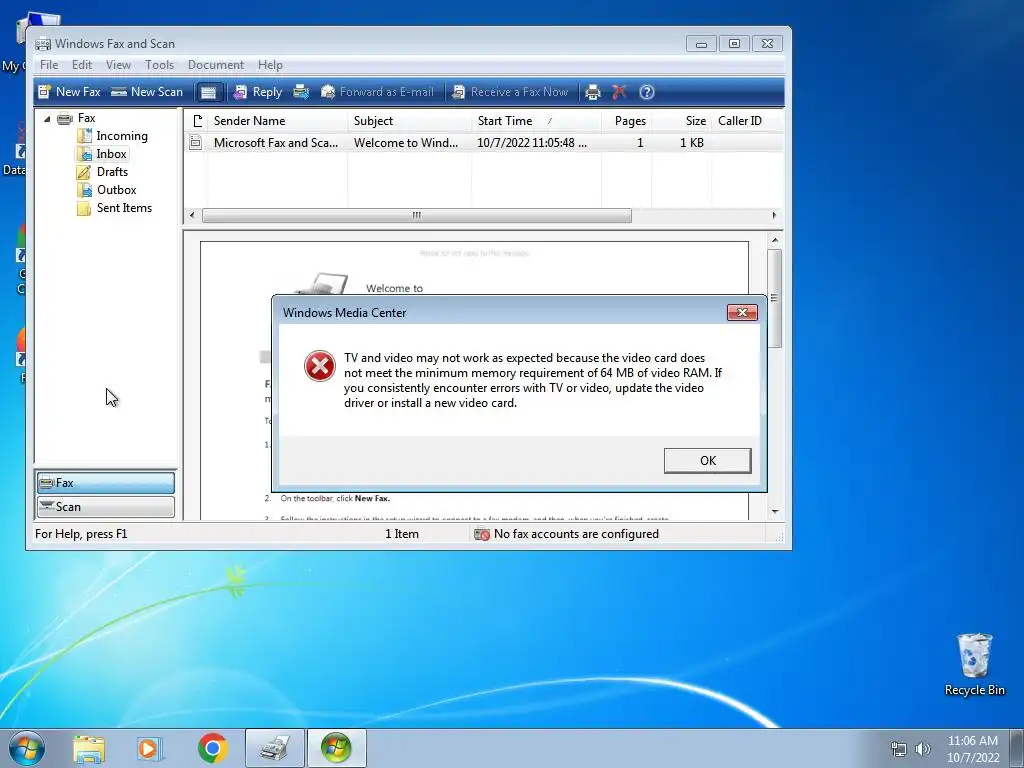Click the New Scan toolbar button
Image resolution: width=1024 pixels, height=768 pixels.
[147, 92]
